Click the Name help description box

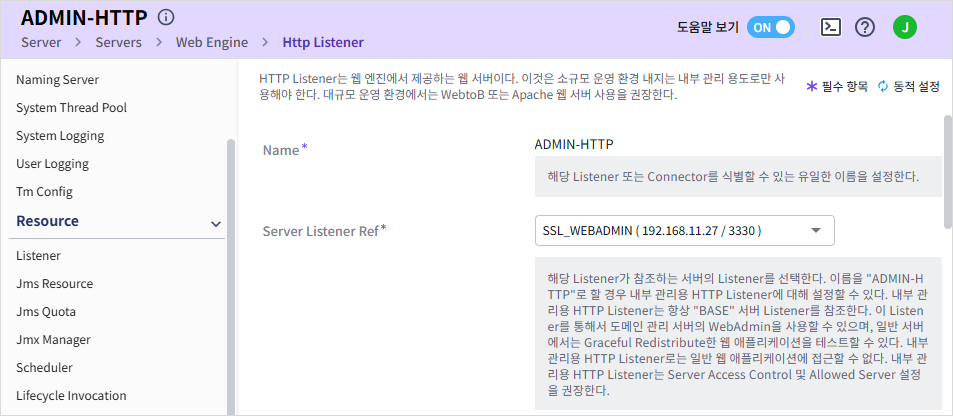tap(738, 177)
